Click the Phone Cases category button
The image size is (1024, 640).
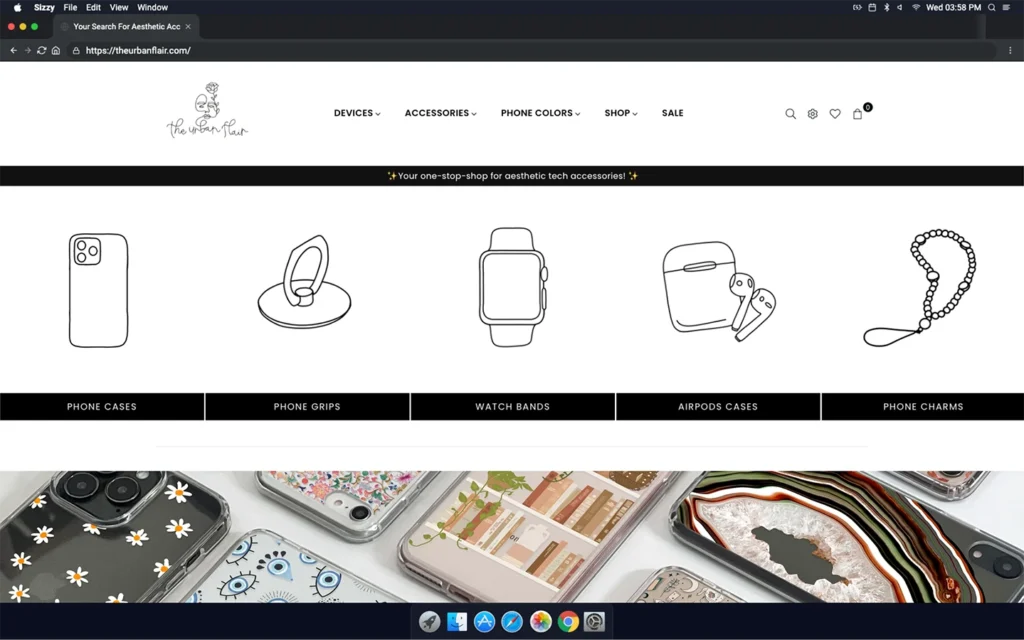[102, 407]
